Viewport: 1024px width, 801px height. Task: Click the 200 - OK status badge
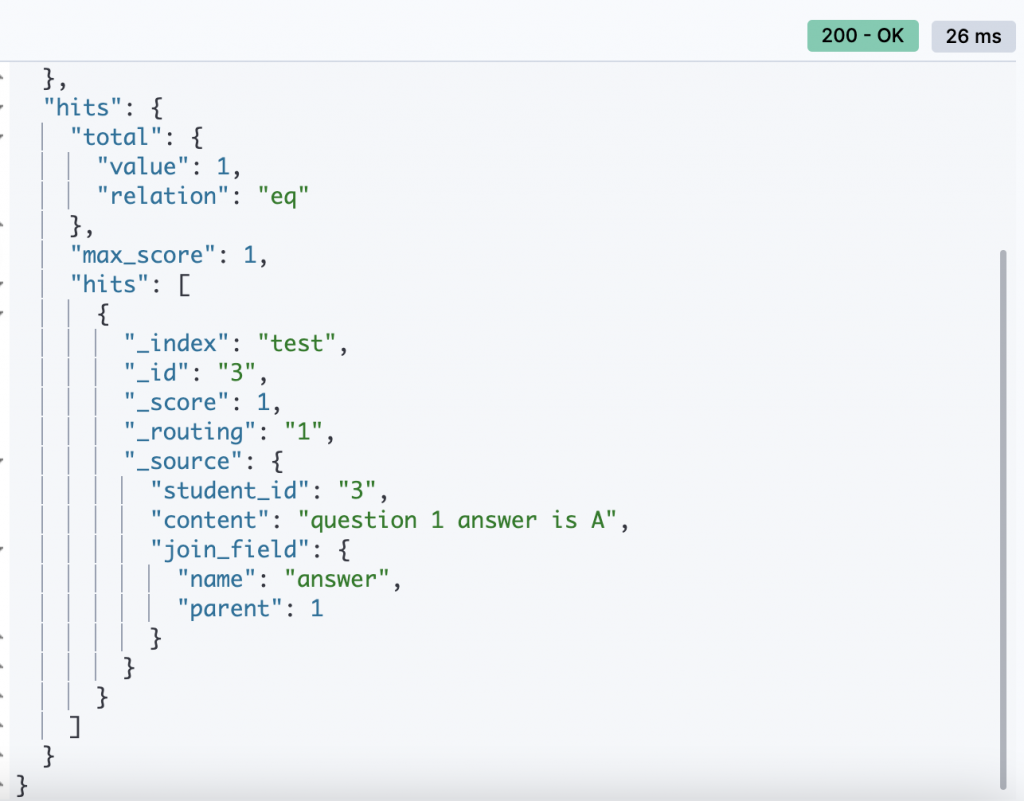pos(863,36)
